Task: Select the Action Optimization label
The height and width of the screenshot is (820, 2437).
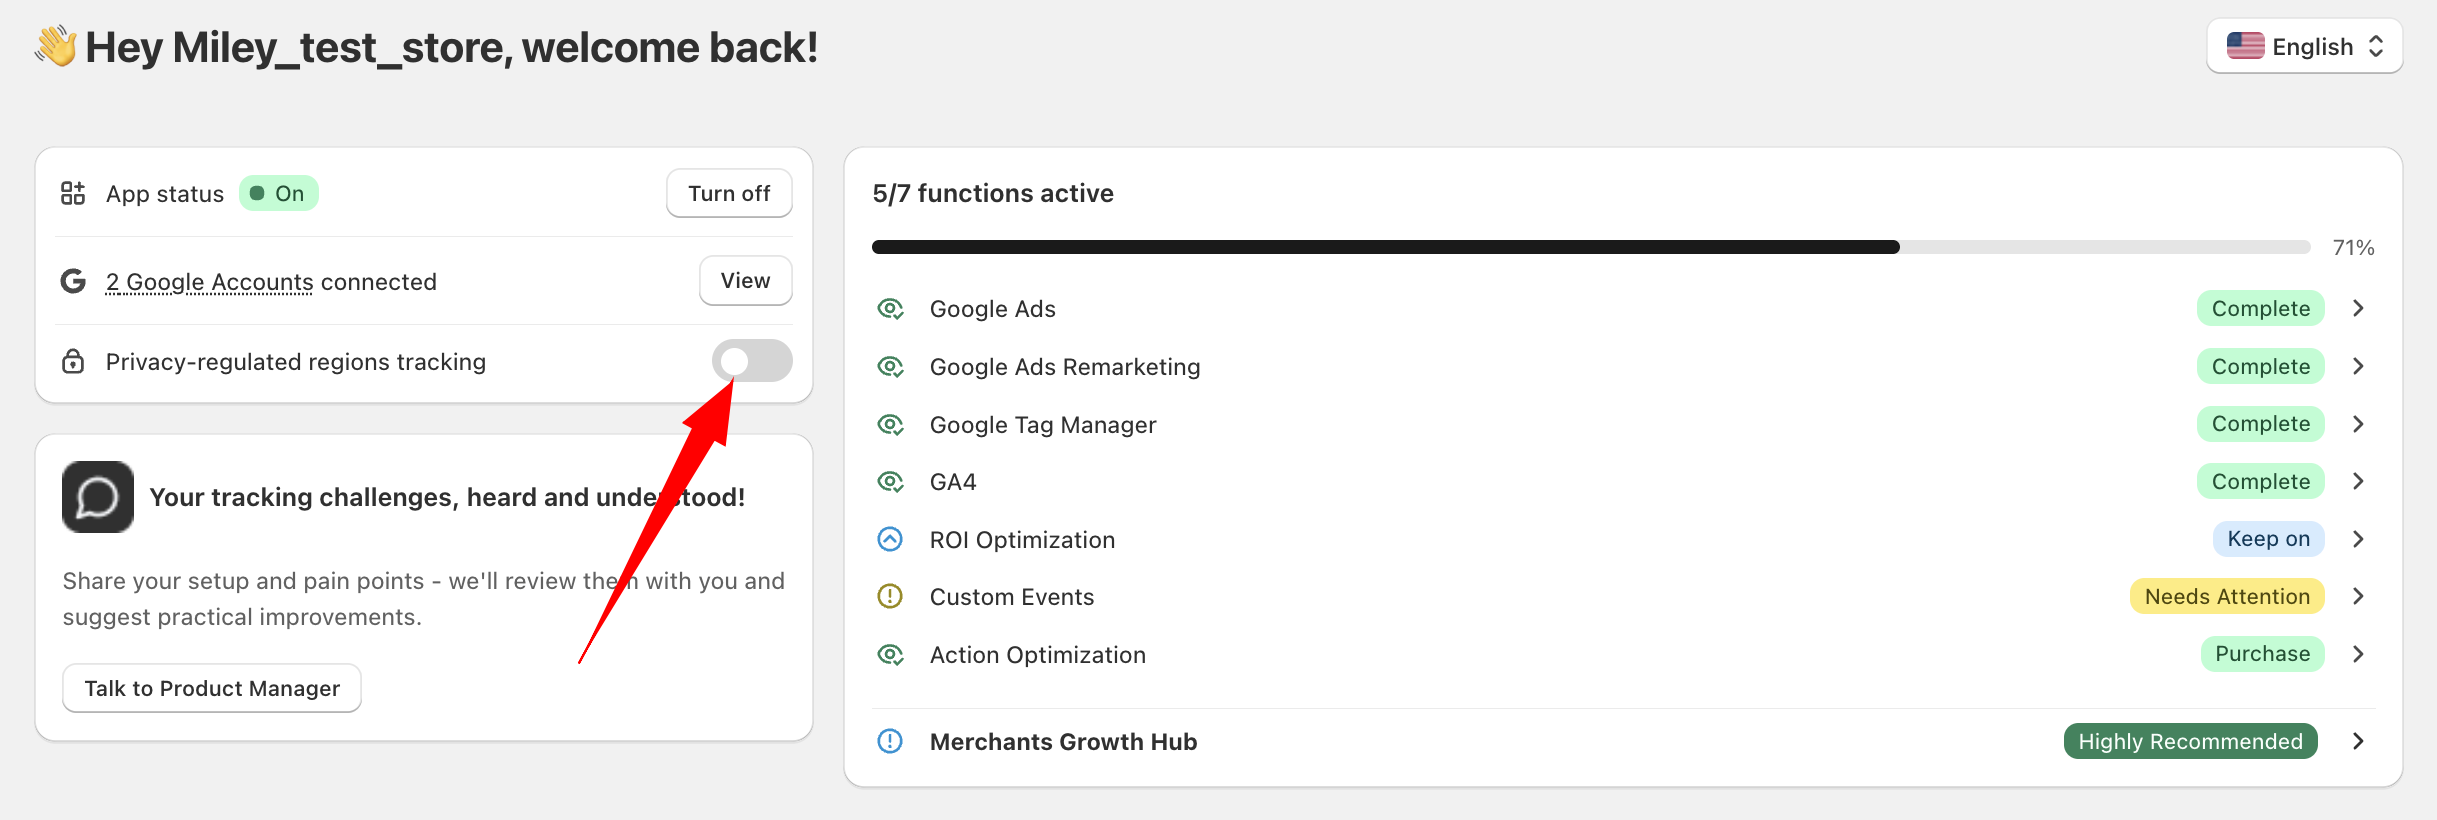Action: (x=1038, y=655)
